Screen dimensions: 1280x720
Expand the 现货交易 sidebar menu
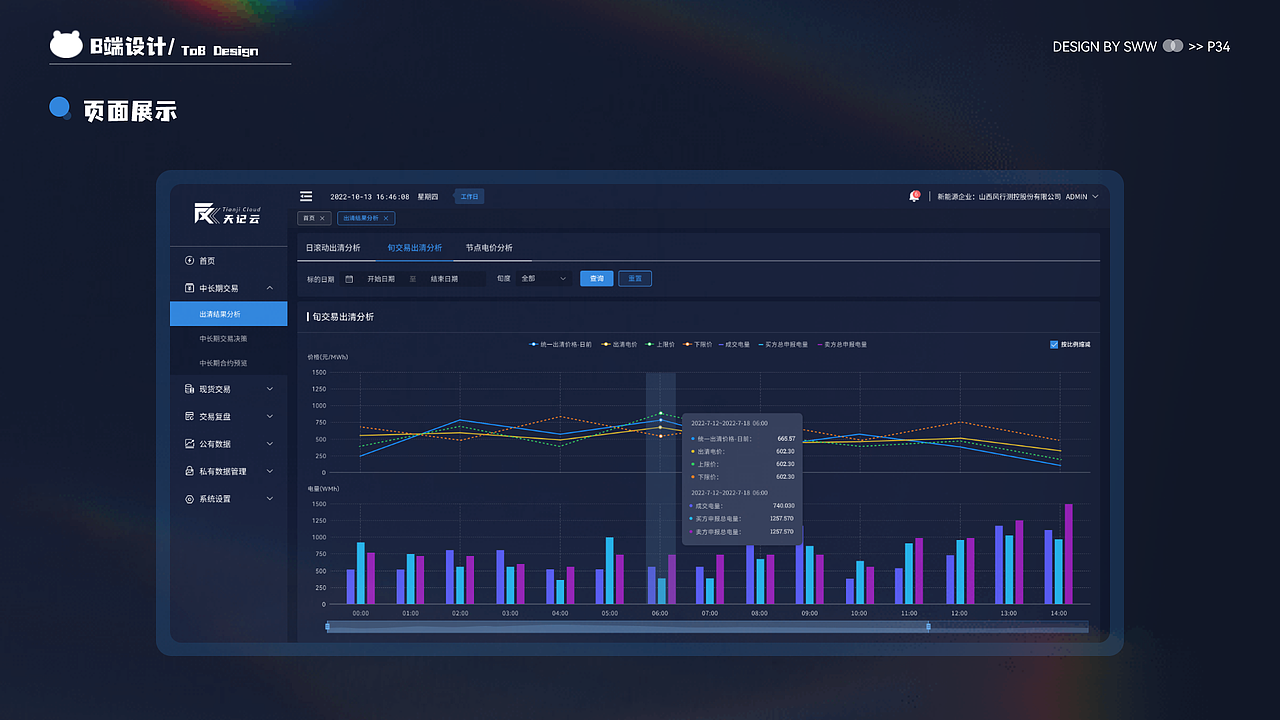coord(270,389)
